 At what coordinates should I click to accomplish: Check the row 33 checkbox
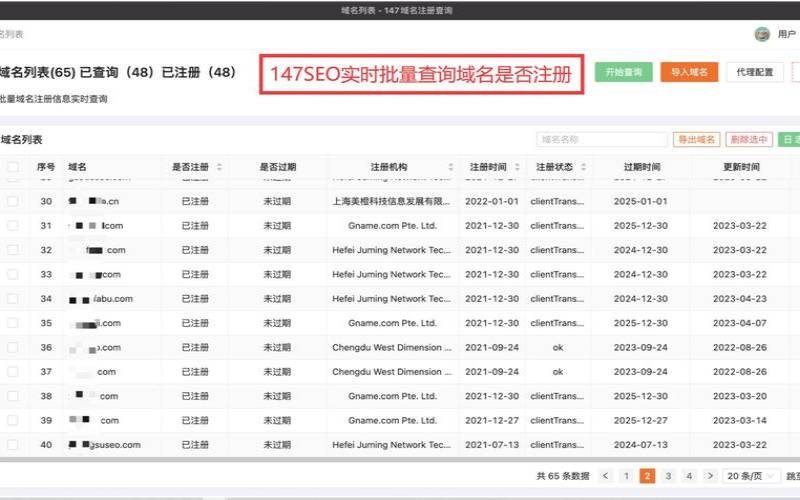(13, 274)
